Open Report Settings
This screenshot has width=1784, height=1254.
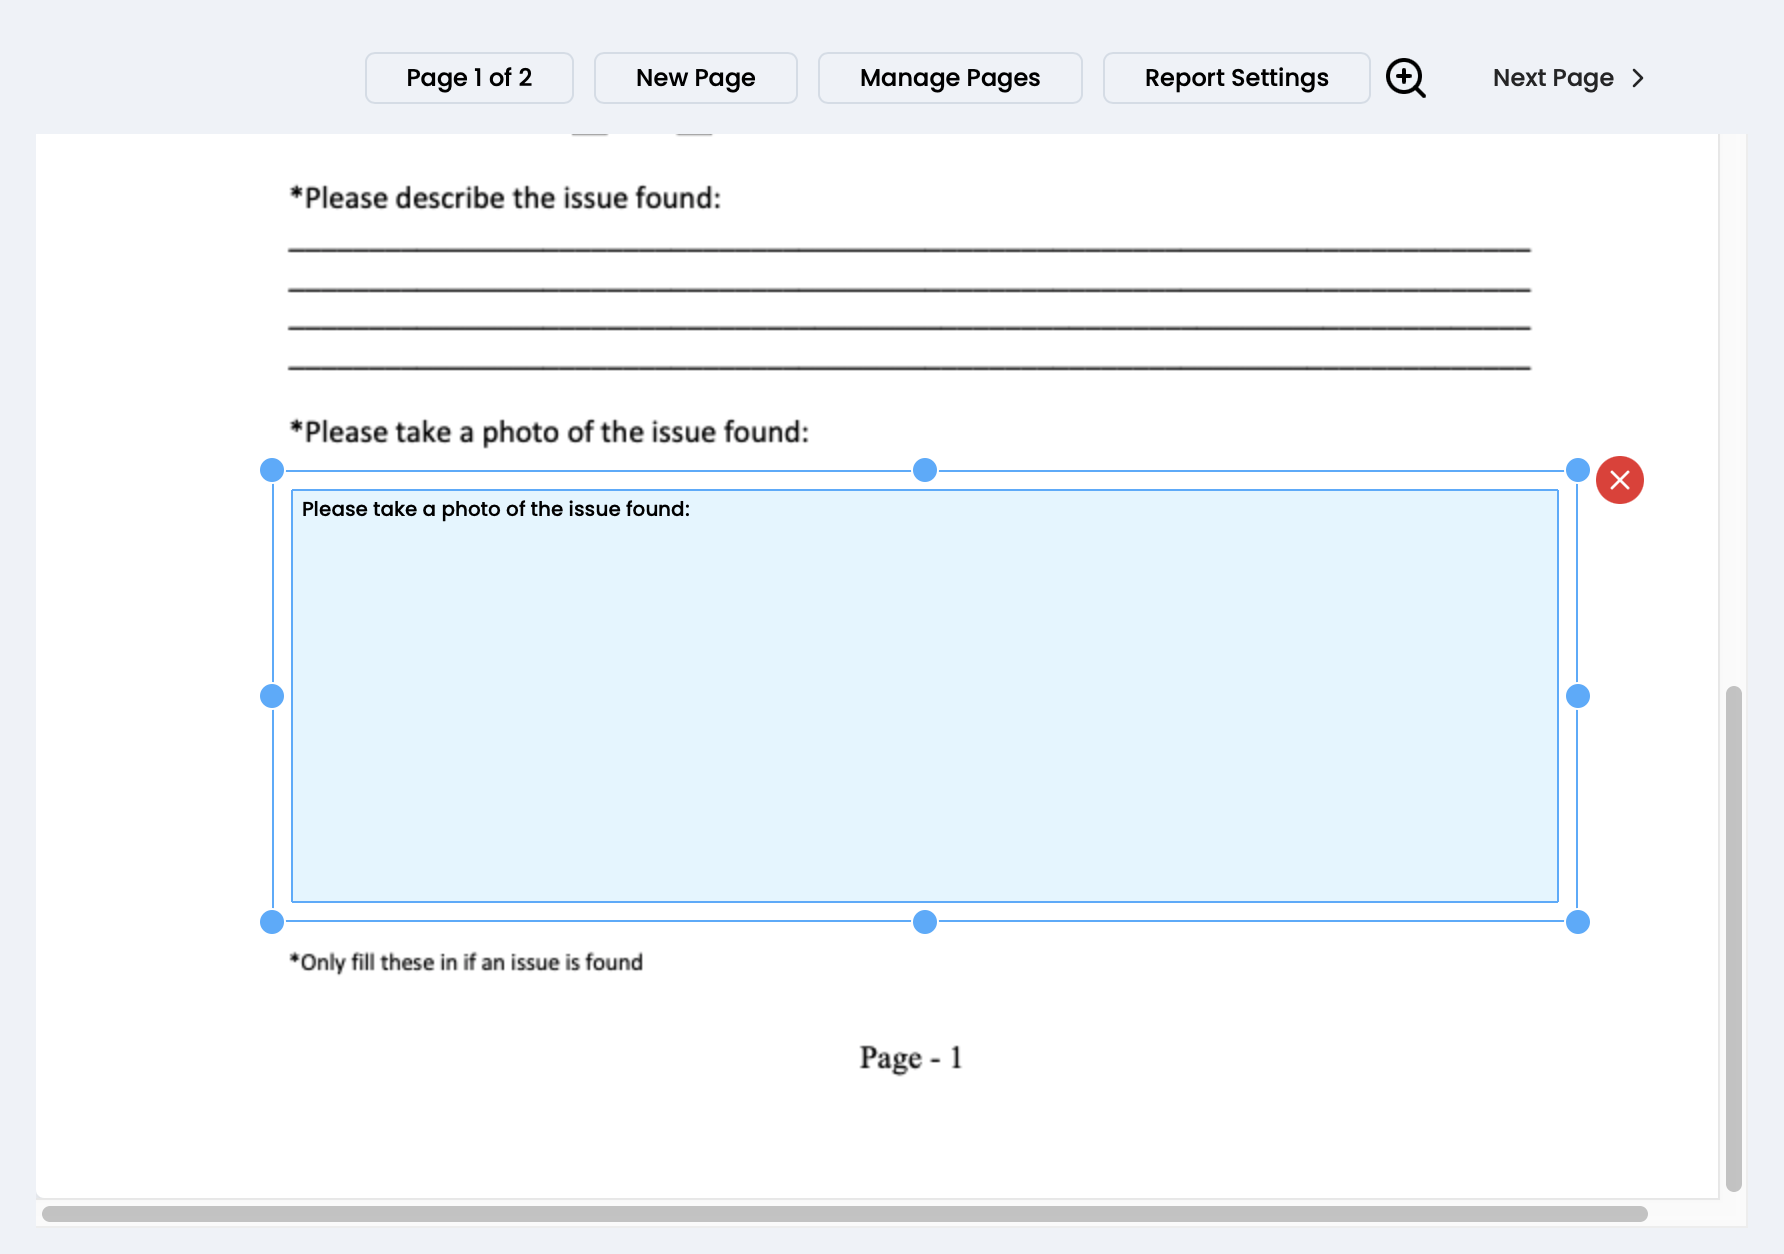[x=1236, y=78]
